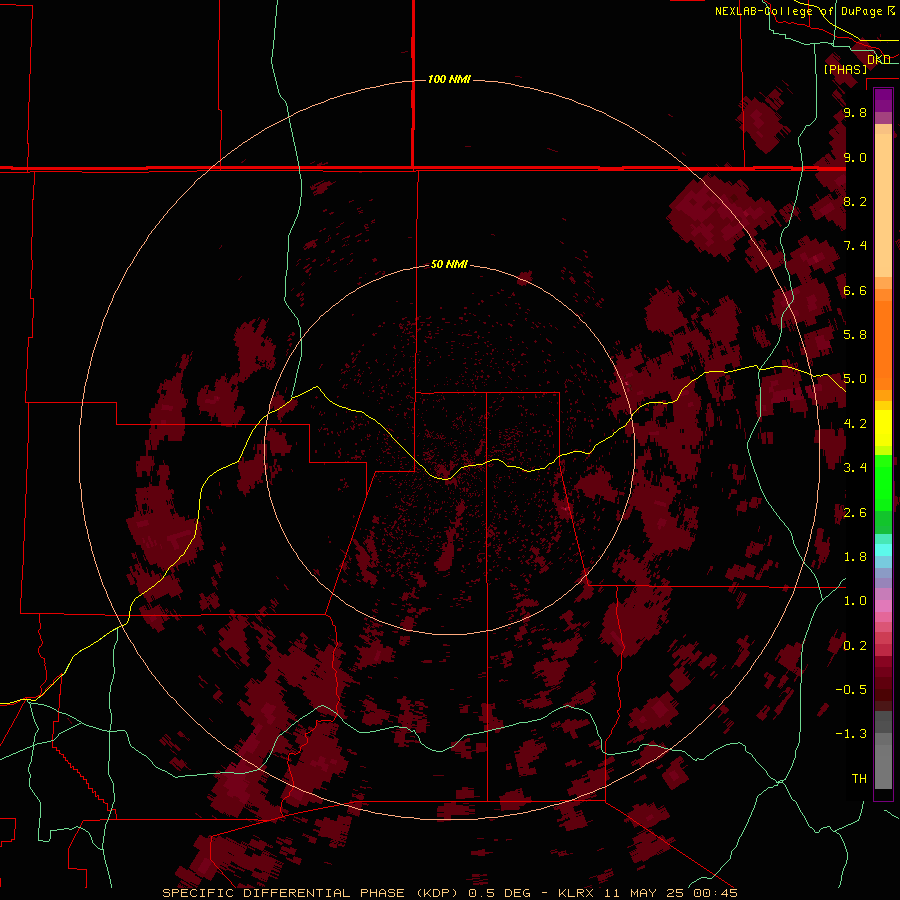Pick the bright green segment of the color bar
The width and height of the screenshot is (900, 900).
tap(883, 483)
